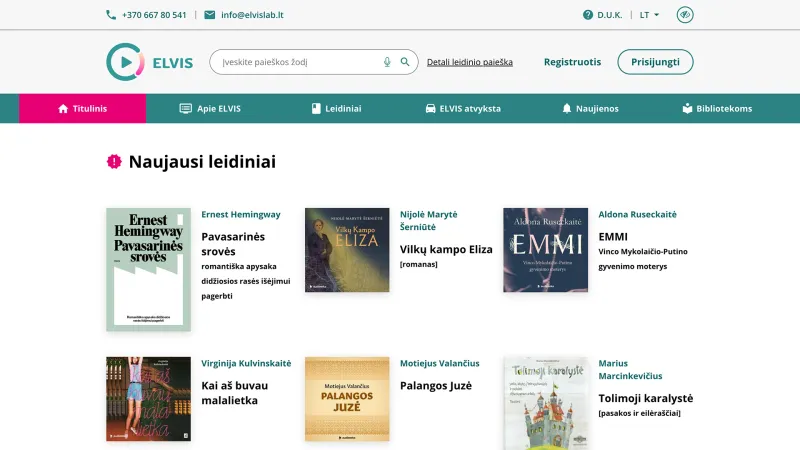This screenshot has height=450, width=800.
Task: Open the Palangos Juzė book cover
Action: (347, 399)
